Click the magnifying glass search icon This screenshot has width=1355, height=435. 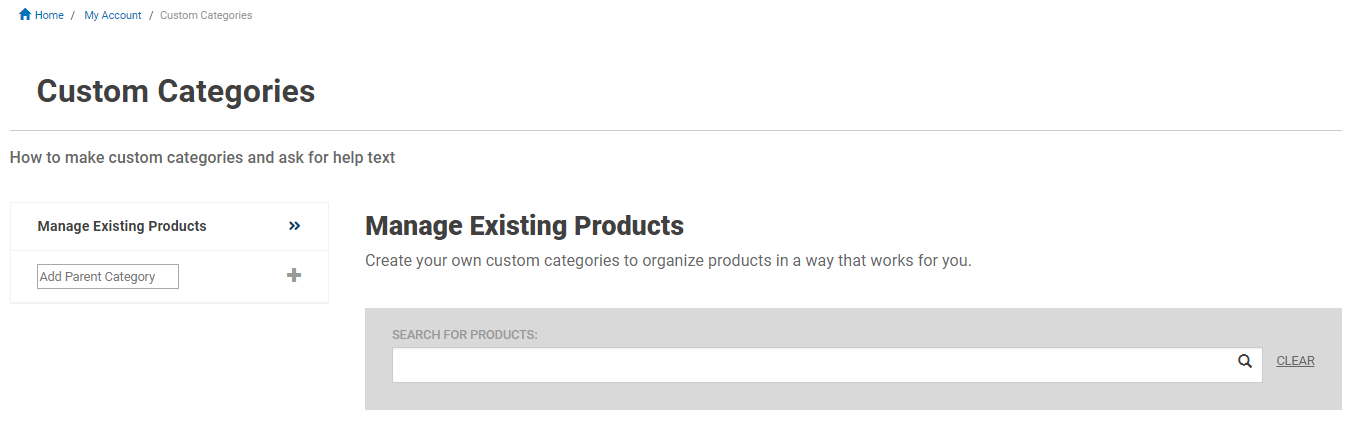1245,362
